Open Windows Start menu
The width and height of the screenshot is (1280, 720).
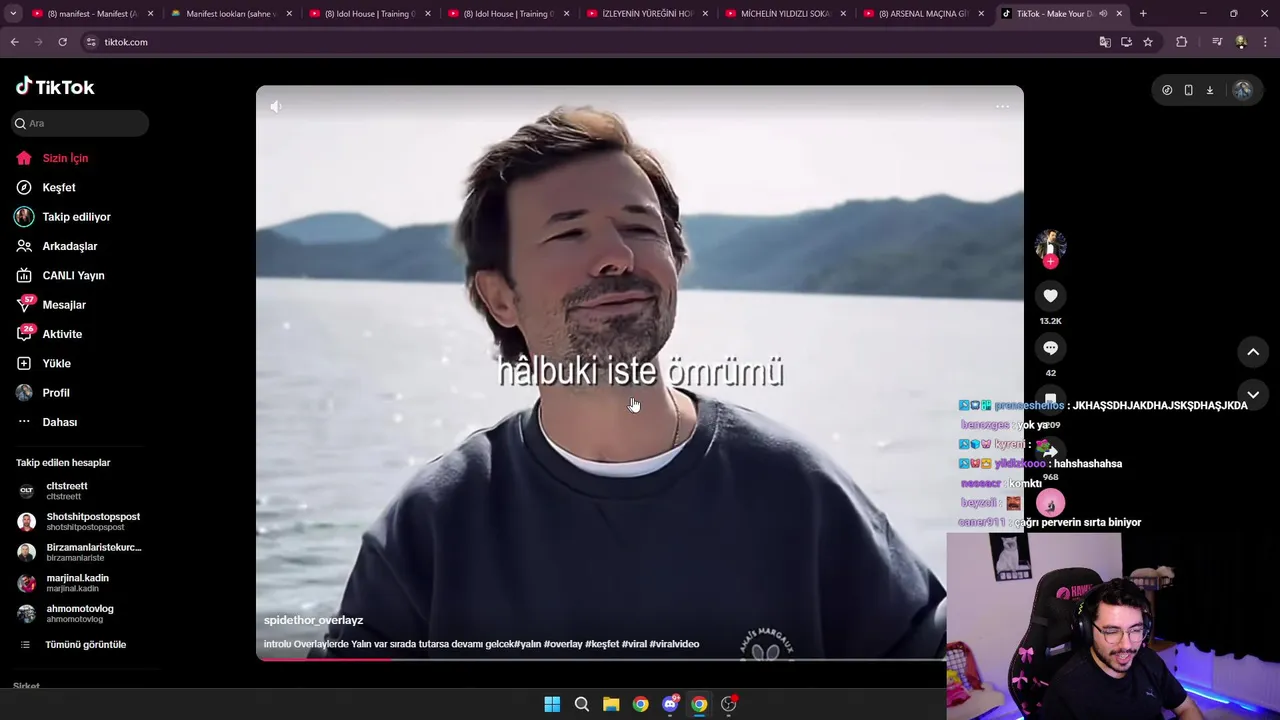pos(552,704)
